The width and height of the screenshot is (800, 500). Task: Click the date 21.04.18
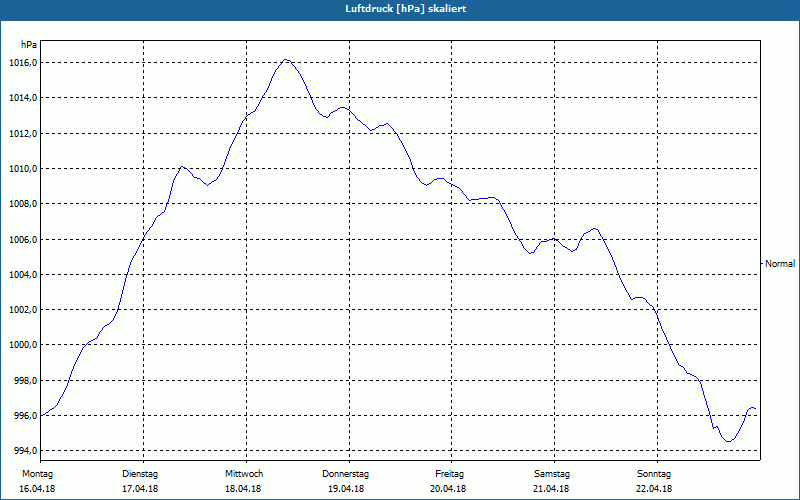(x=551, y=489)
